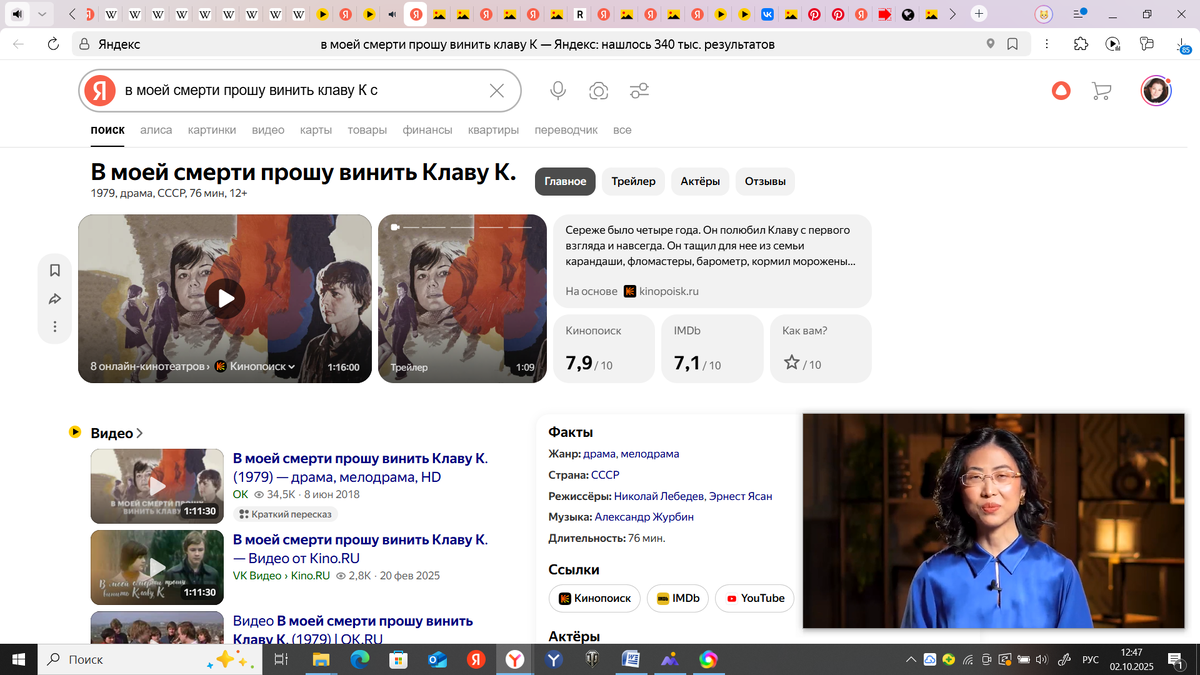Select the Трейлер tab

[x=633, y=181]
